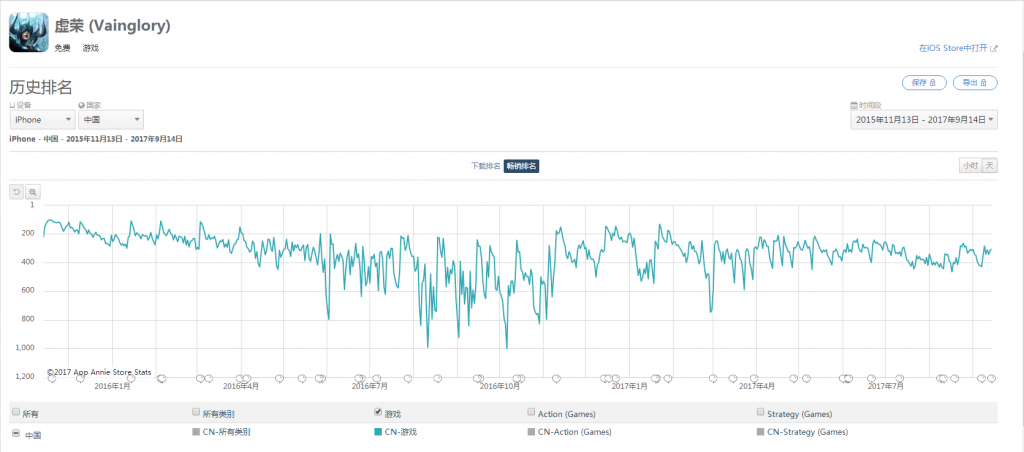Open the 中国 country dropdown
This screenshot has height=452, width=1024.
click(x=111, y=120)
